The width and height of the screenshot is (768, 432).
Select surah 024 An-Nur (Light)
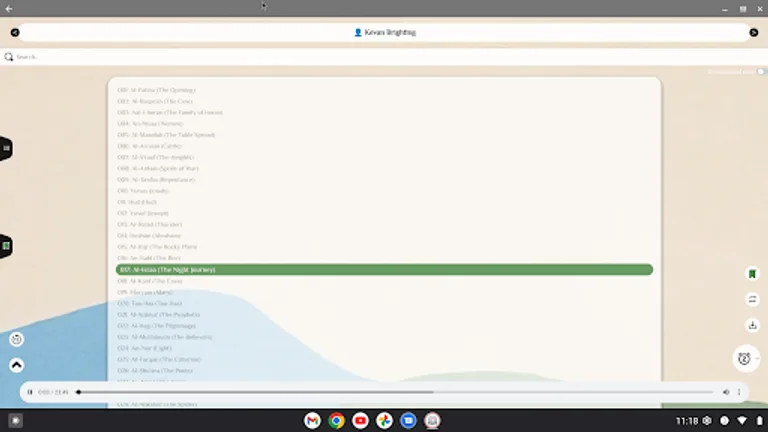tap(144, 348)
